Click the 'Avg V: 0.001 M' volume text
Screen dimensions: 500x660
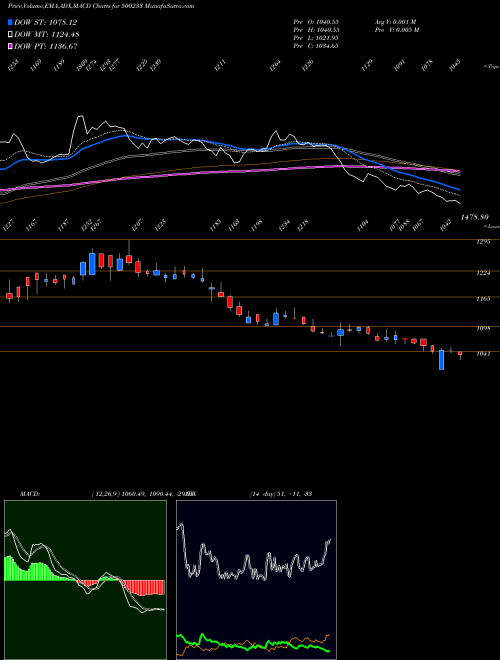tap(397, 22)
